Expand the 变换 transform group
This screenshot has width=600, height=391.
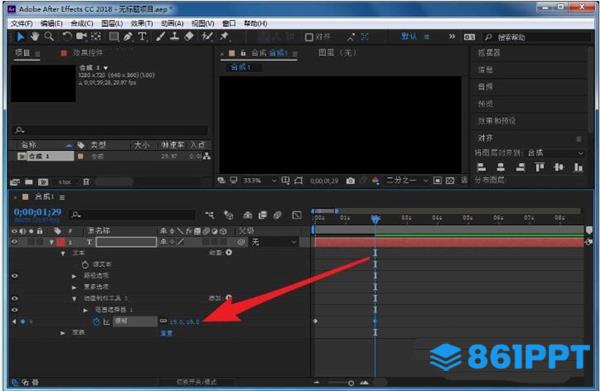pos(63,333)
